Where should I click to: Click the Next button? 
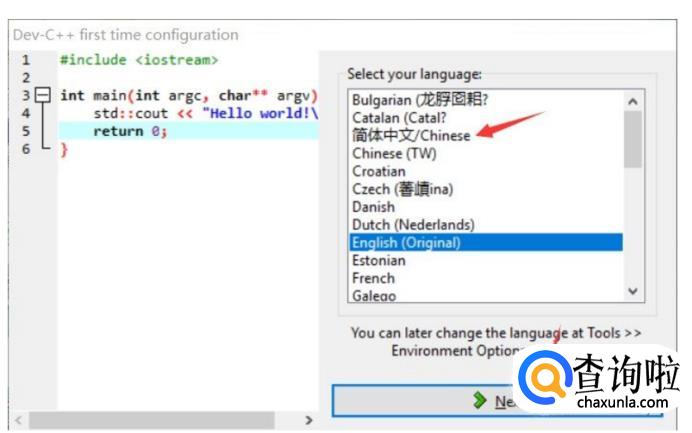tap(497, 401)
